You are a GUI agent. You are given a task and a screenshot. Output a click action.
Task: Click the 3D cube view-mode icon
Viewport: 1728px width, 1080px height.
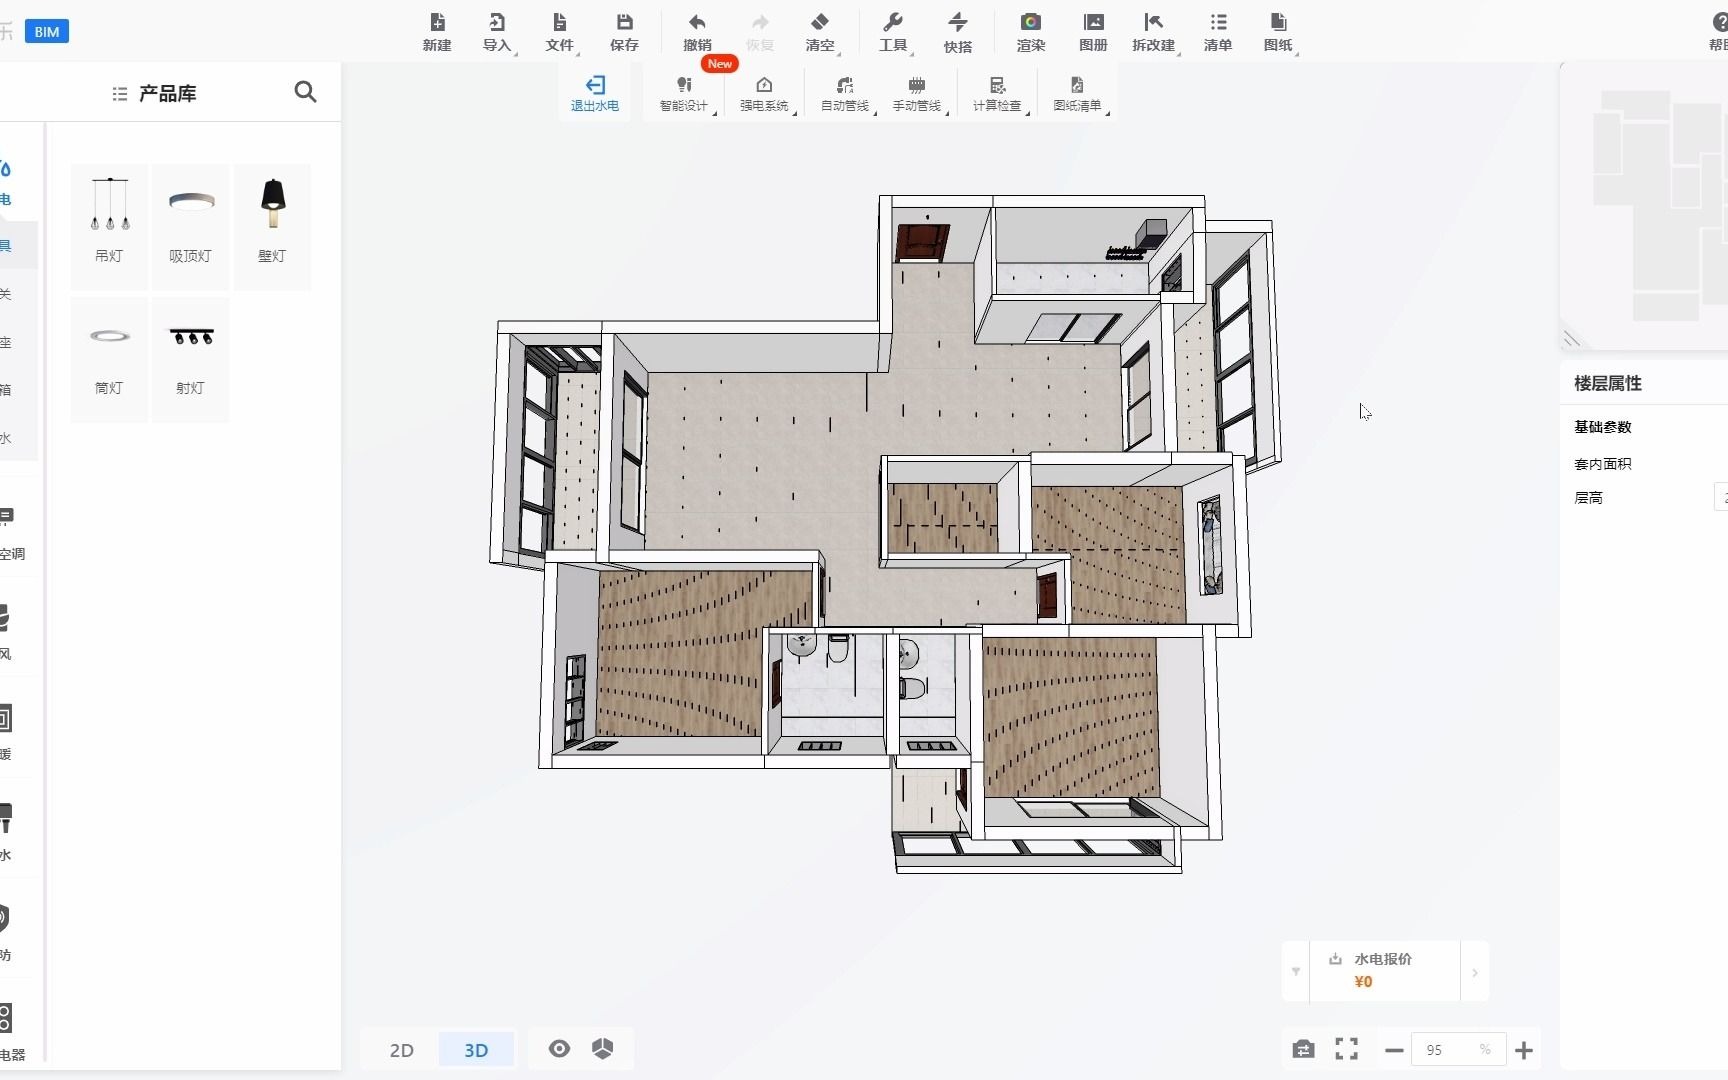coord(602,1048)
